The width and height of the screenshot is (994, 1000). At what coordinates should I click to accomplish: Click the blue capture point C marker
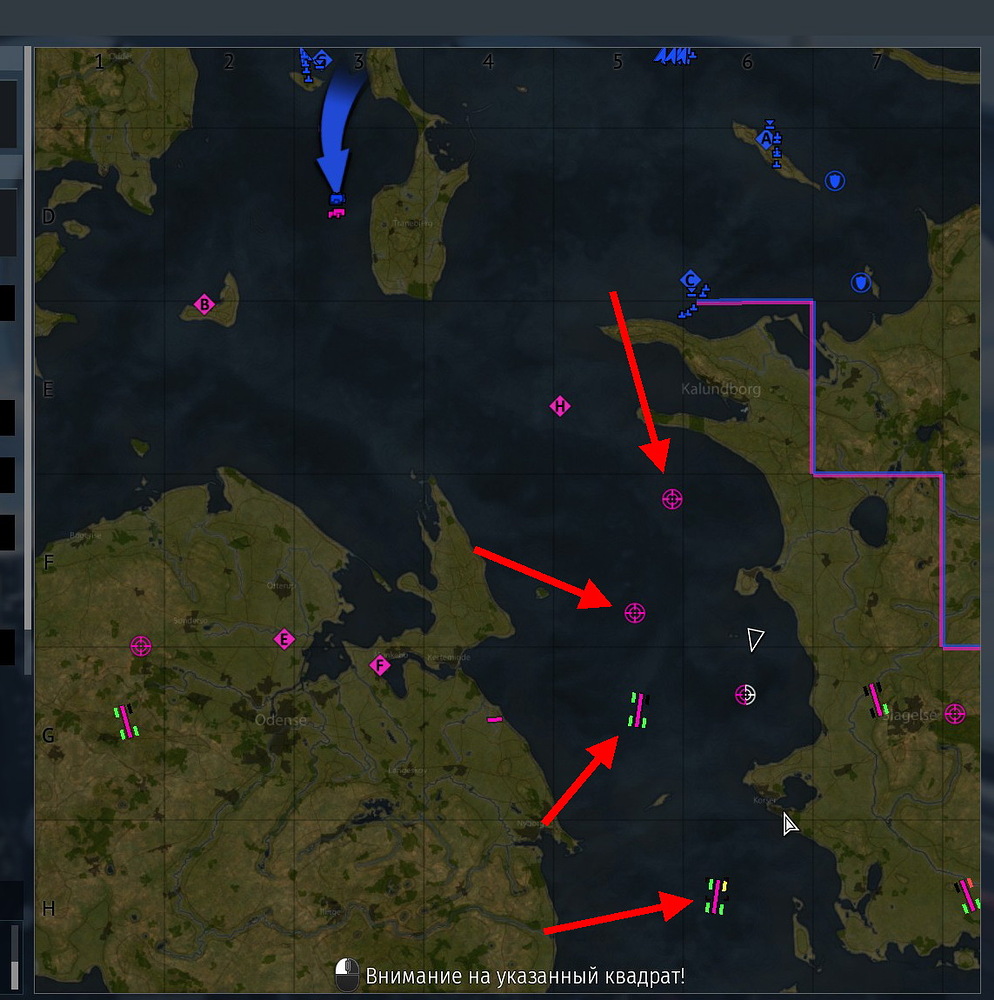point(690,279)
